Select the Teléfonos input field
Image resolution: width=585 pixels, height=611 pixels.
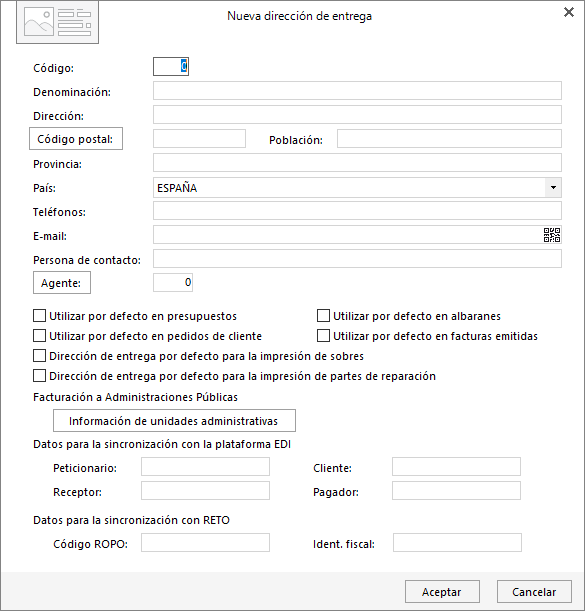coord(357,210)
